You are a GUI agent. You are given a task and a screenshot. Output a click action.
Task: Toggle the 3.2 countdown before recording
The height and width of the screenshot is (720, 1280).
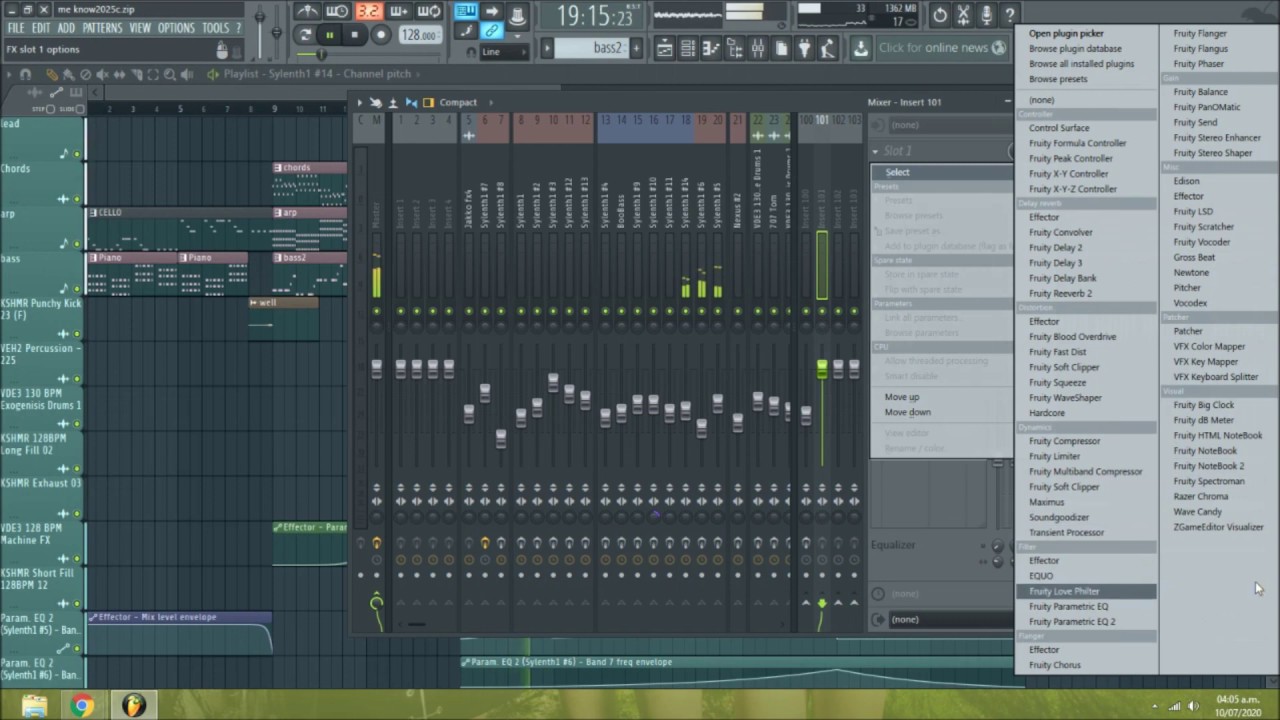369,12
